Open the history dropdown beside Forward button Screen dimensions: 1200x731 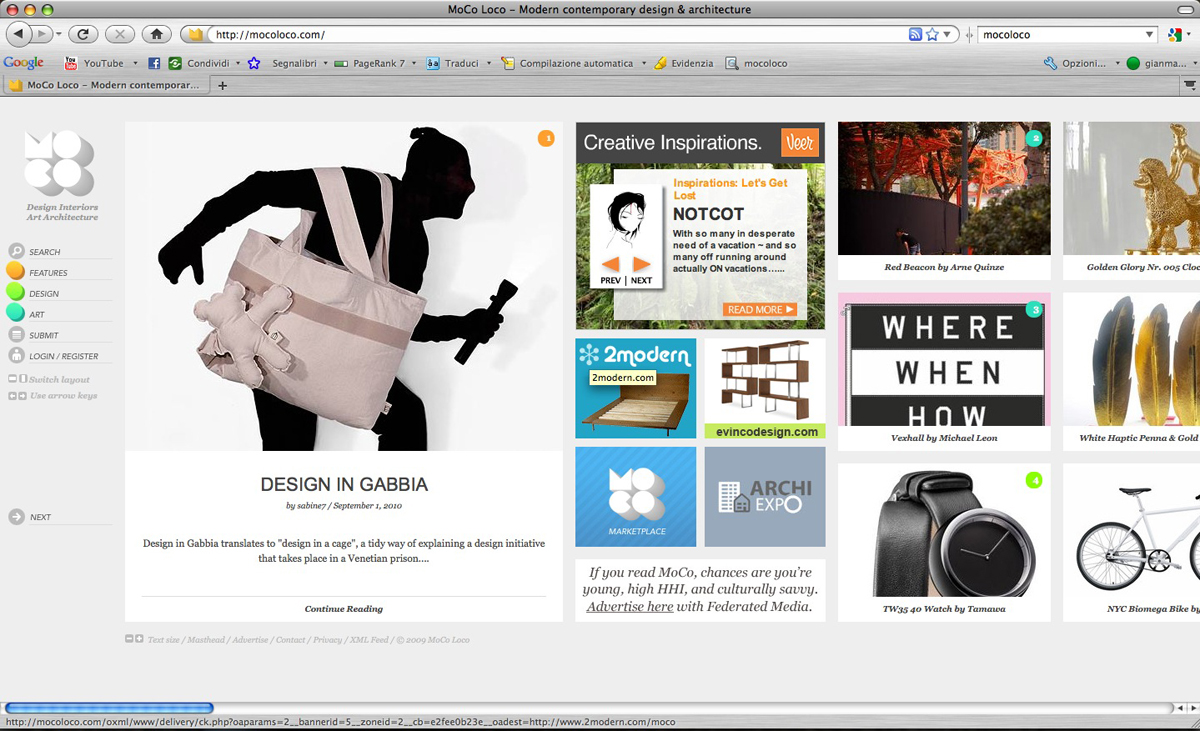59,35
